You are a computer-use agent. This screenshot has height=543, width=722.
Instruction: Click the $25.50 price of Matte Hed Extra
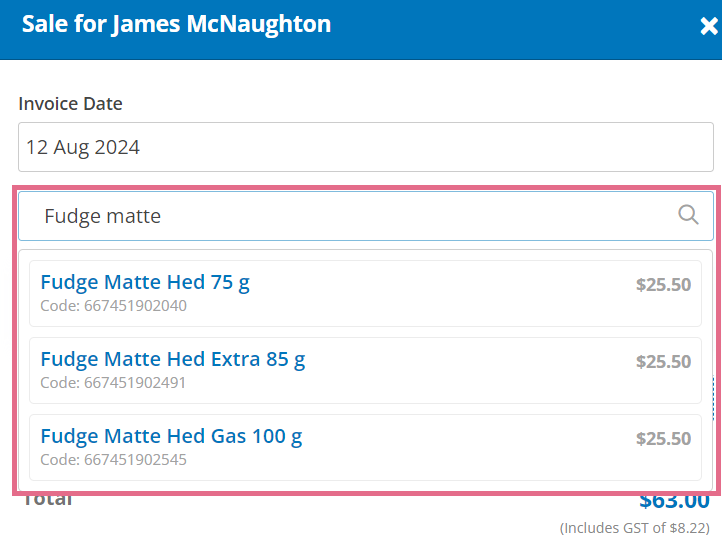(x=664, y=362)
